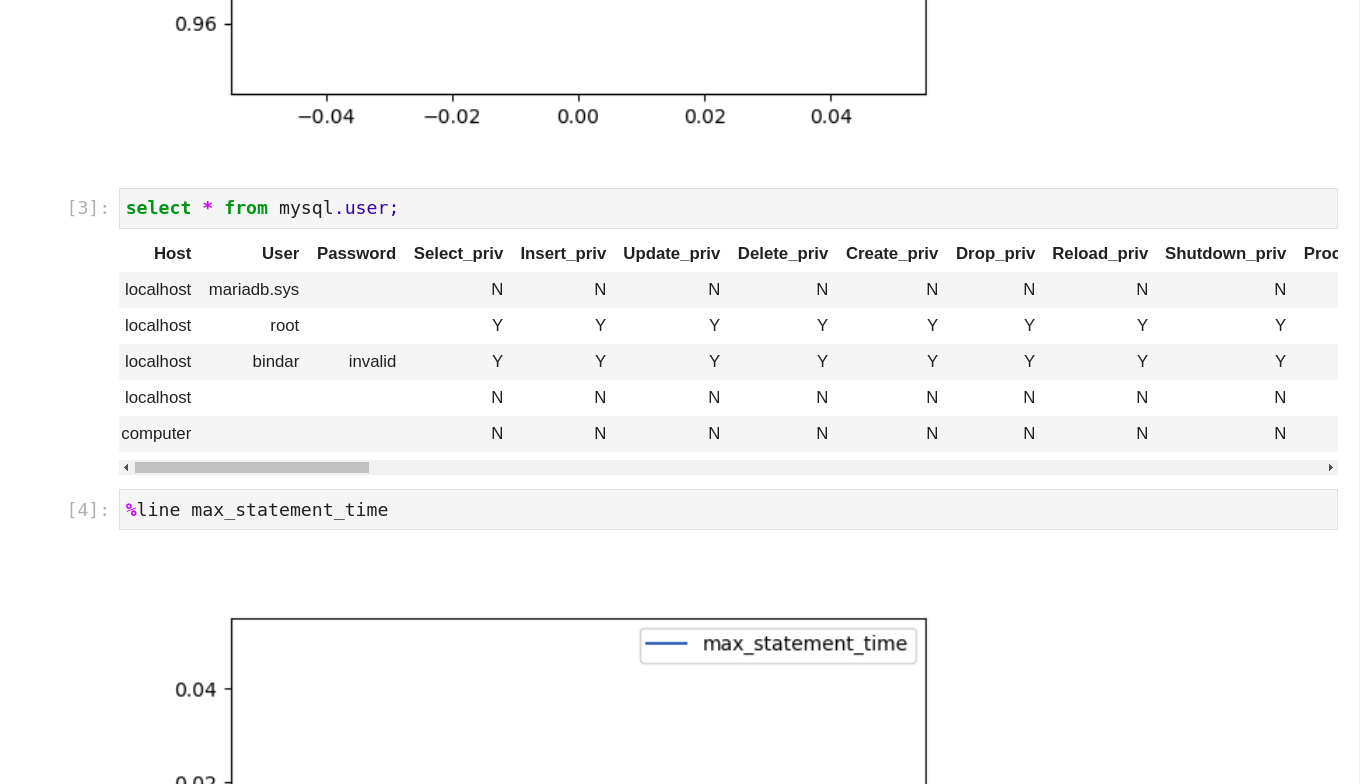Click the 'computer' host cell
This screenshot has width=1360, height=784.
[156, 434]
